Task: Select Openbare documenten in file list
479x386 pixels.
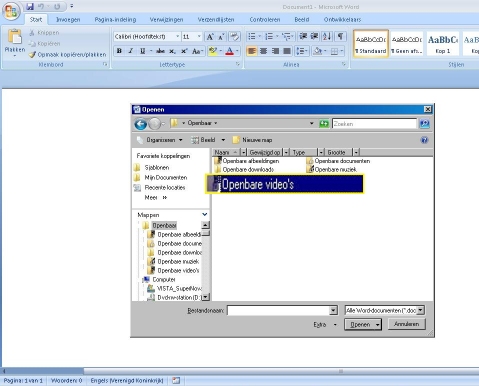Action: (338, 161)
